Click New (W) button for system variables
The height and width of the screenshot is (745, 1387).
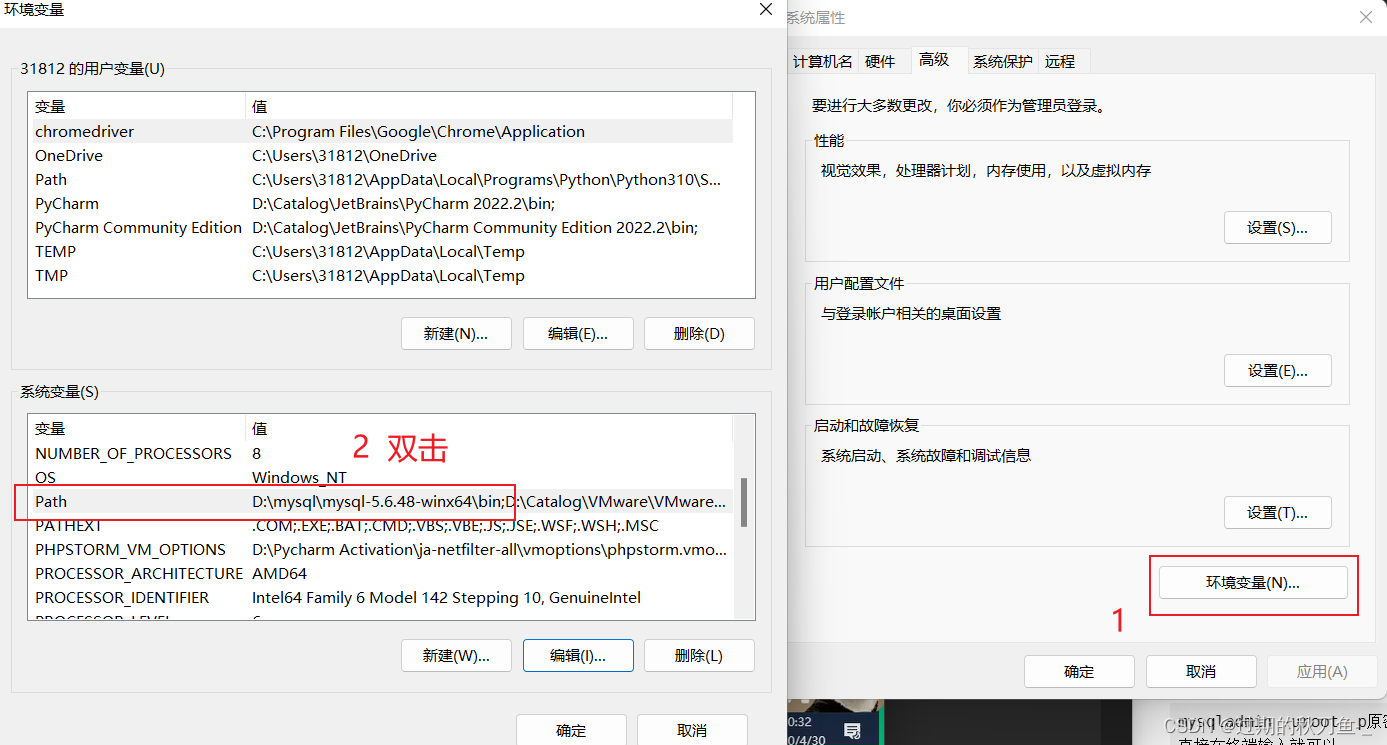(x=456, y=656)
